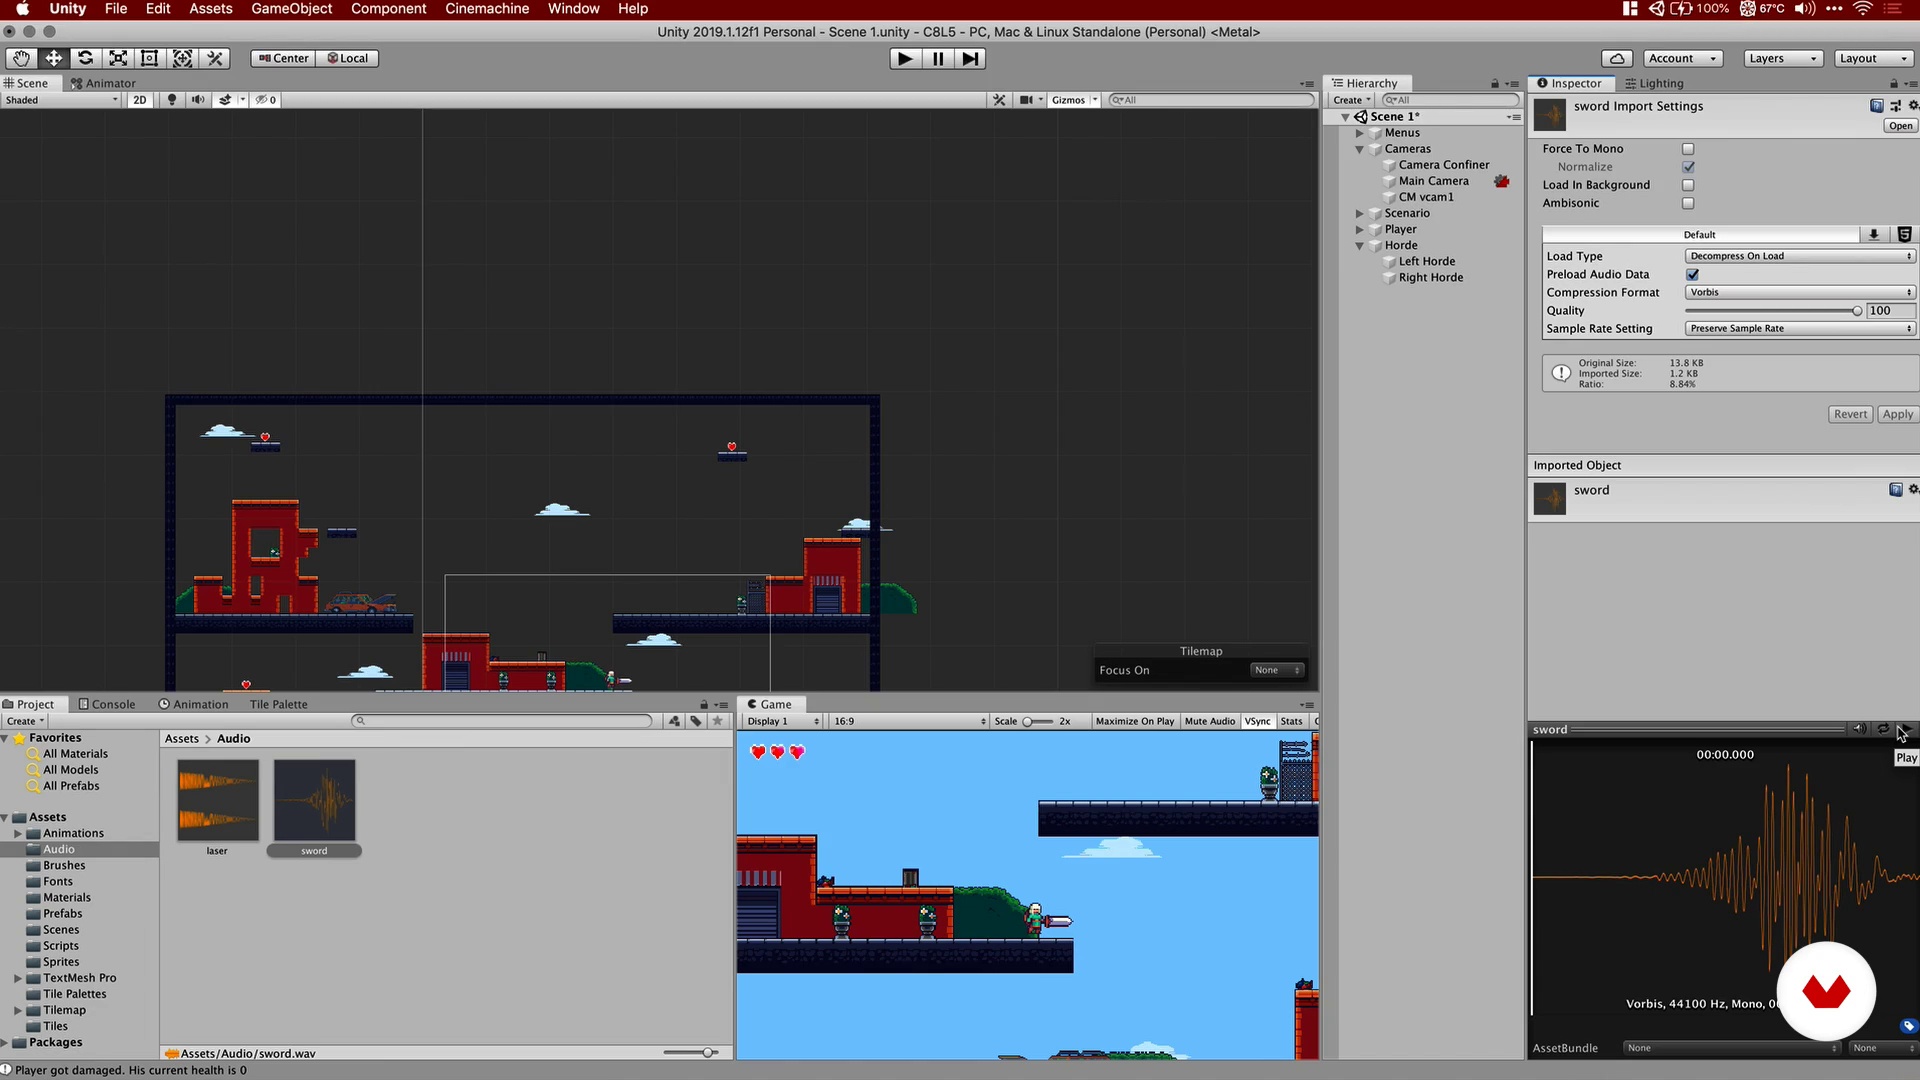Image resolution: width=1920 pixels, height=1080 pixels.
Task: Open the import settings gear menu
Action: [x=1913, y=106]
